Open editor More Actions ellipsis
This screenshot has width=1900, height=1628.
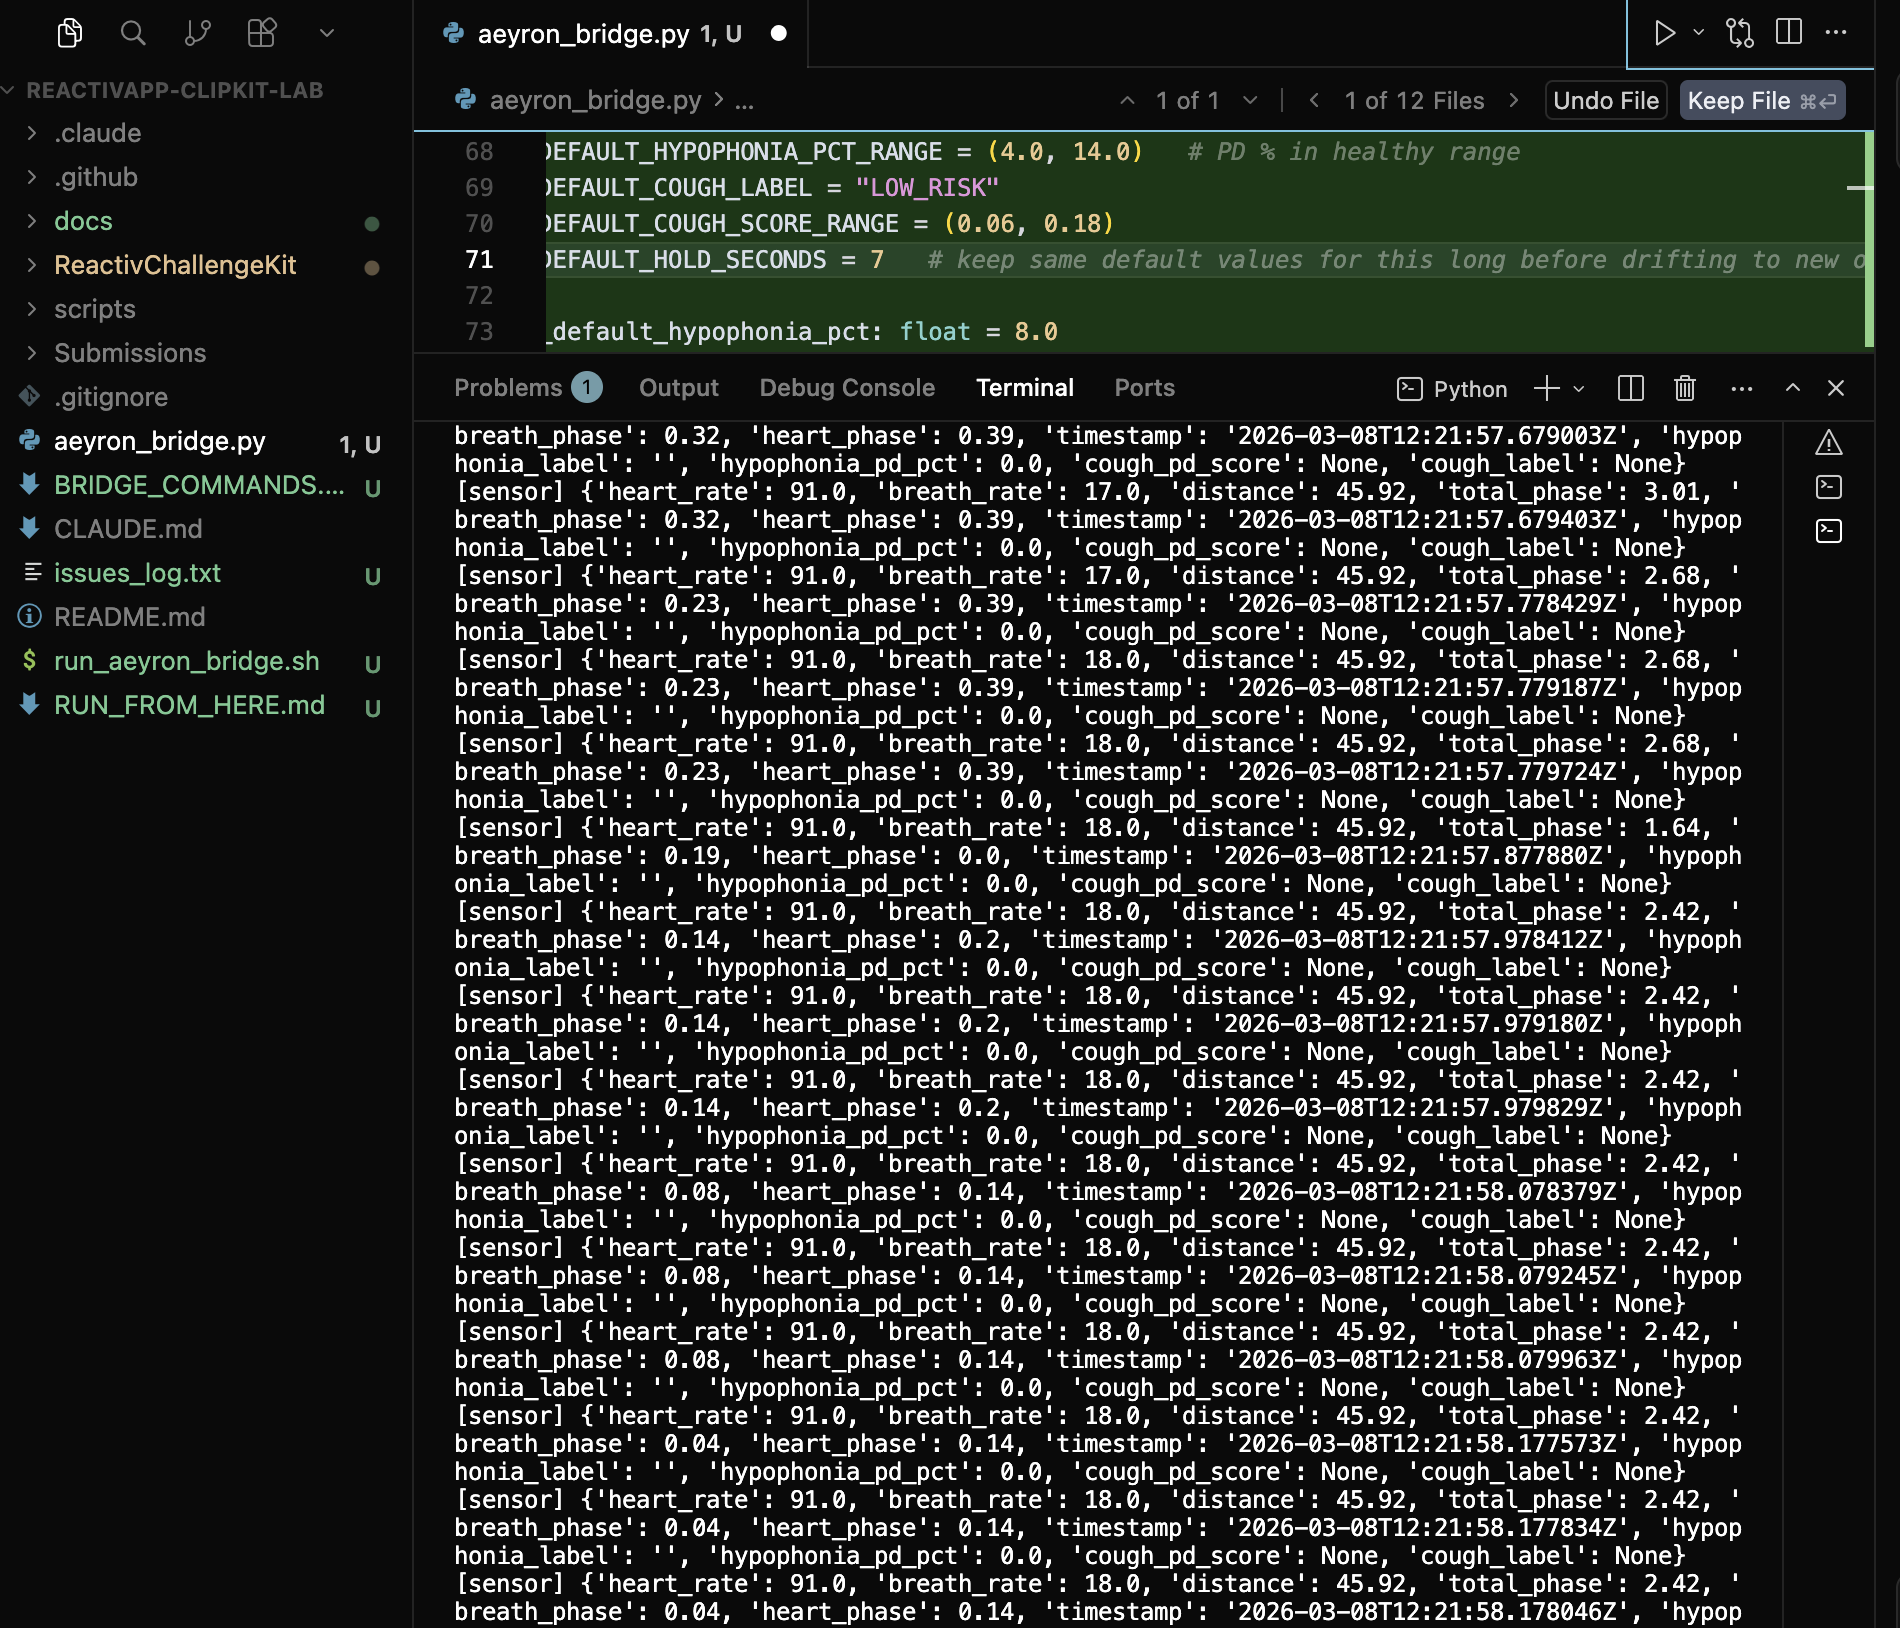[x=1836, y=33]
